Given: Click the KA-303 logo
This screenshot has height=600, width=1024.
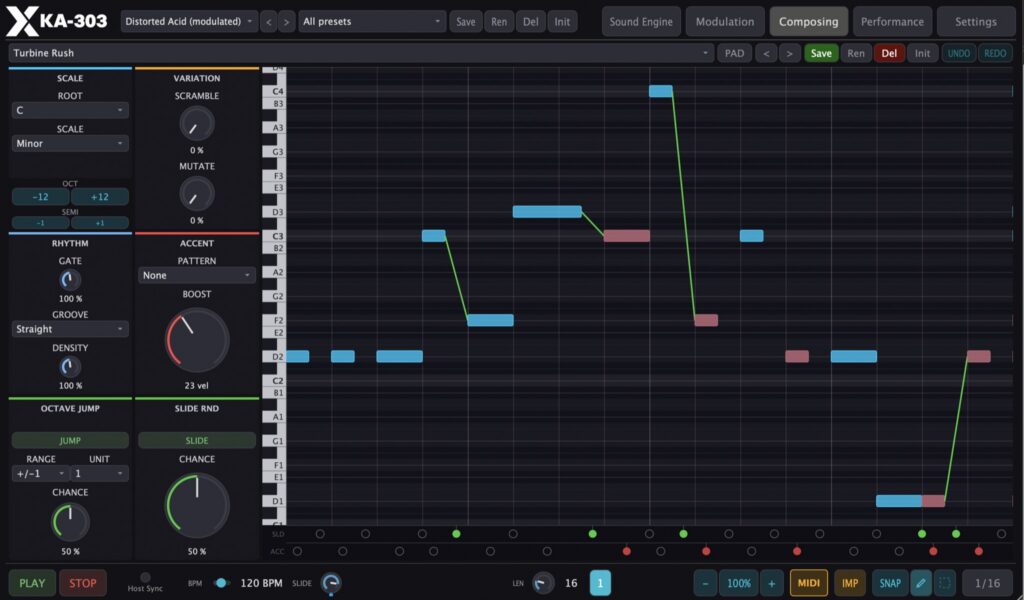Looking at the screenshot, I should [x=57, y=21].
